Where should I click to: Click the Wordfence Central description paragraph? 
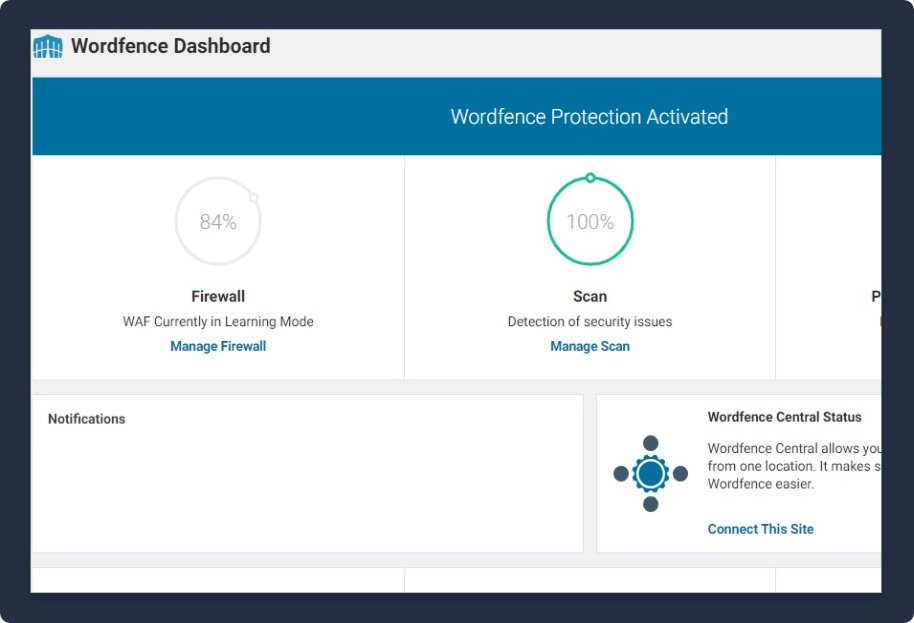pyautogui.click(x=792, y=466)
